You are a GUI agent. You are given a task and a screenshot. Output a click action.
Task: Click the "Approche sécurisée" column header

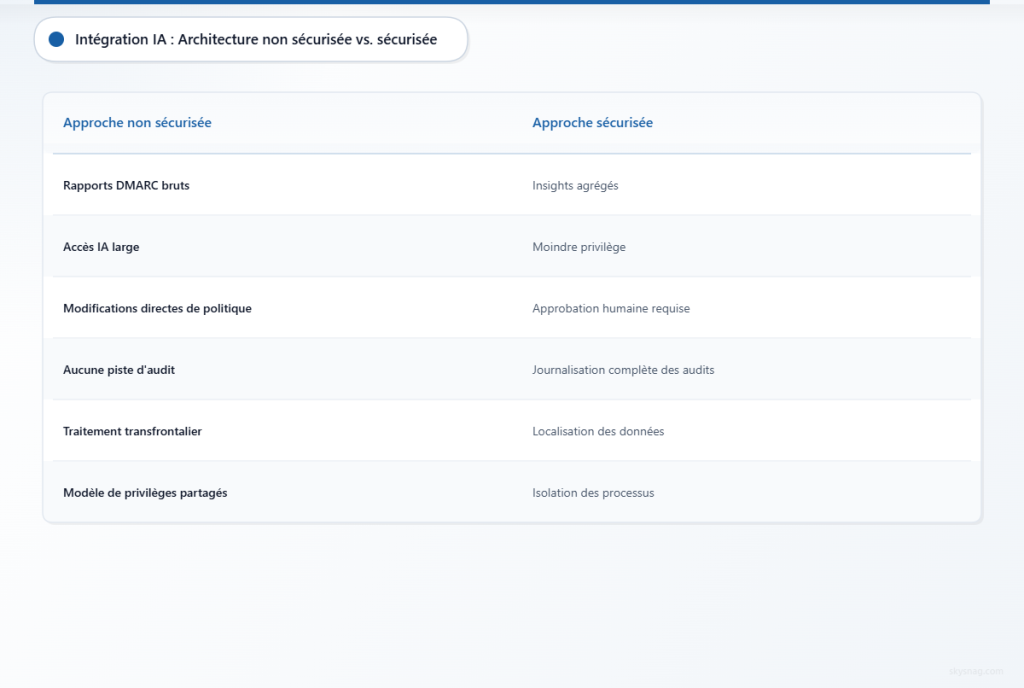(592, 123)
